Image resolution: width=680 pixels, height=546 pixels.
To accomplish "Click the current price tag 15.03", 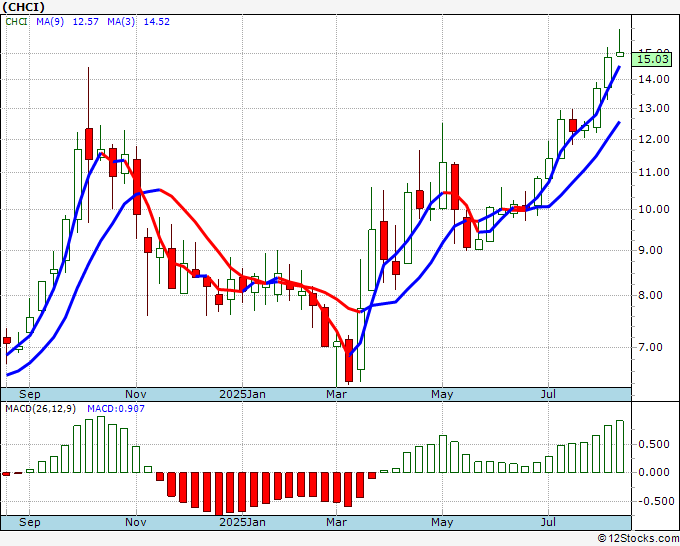I will pos(654,59).
